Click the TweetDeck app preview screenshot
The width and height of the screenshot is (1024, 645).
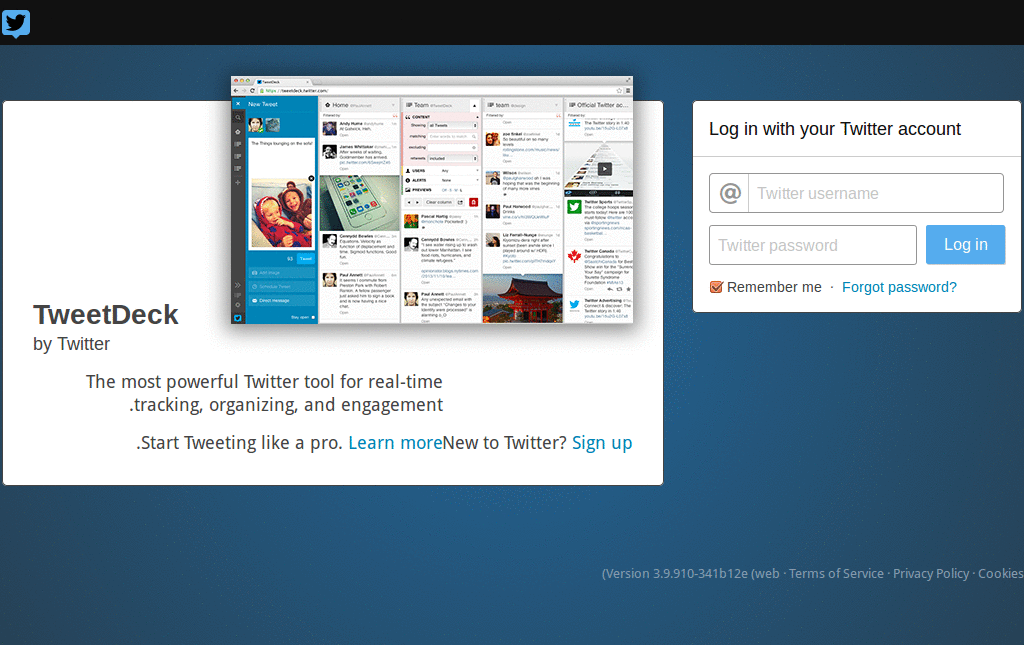point(432,200)
